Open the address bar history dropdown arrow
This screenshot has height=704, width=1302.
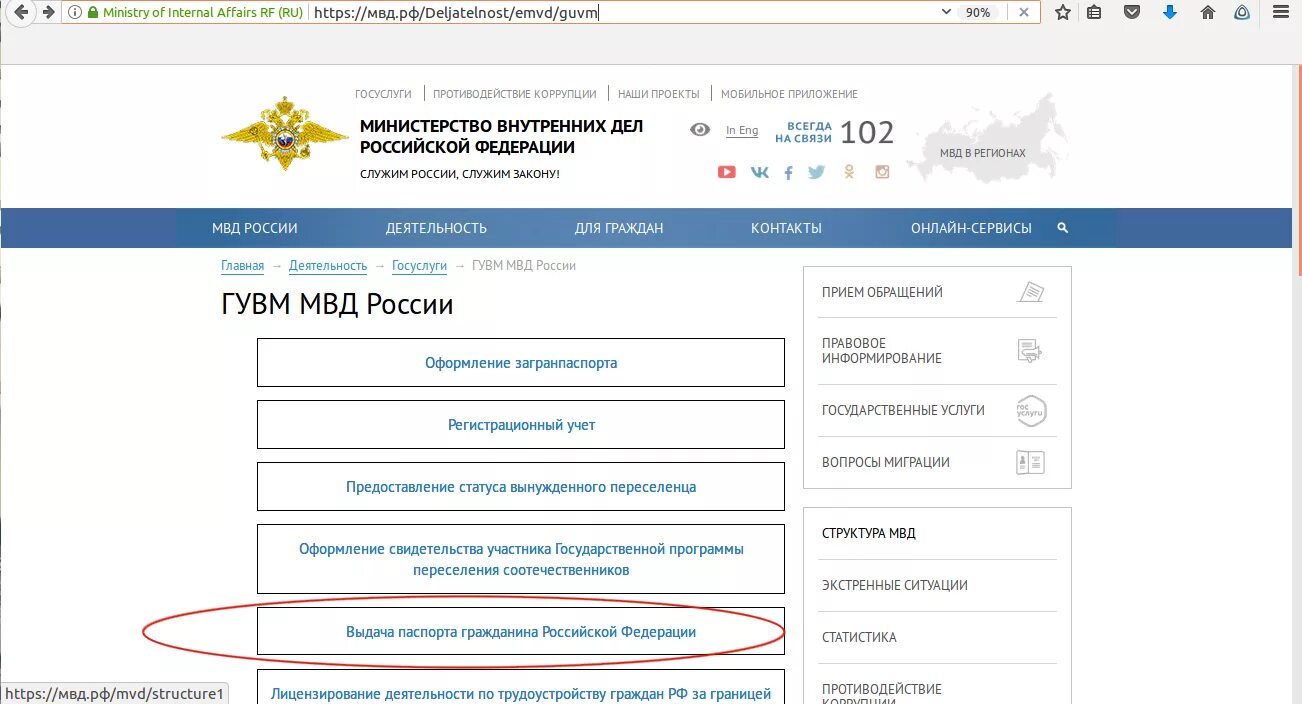tap(946, 13)
